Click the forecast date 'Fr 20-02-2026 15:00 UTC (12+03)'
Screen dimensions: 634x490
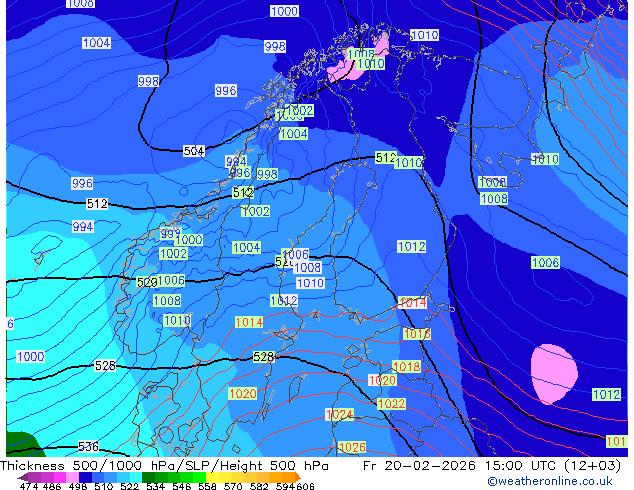(492, 466)
